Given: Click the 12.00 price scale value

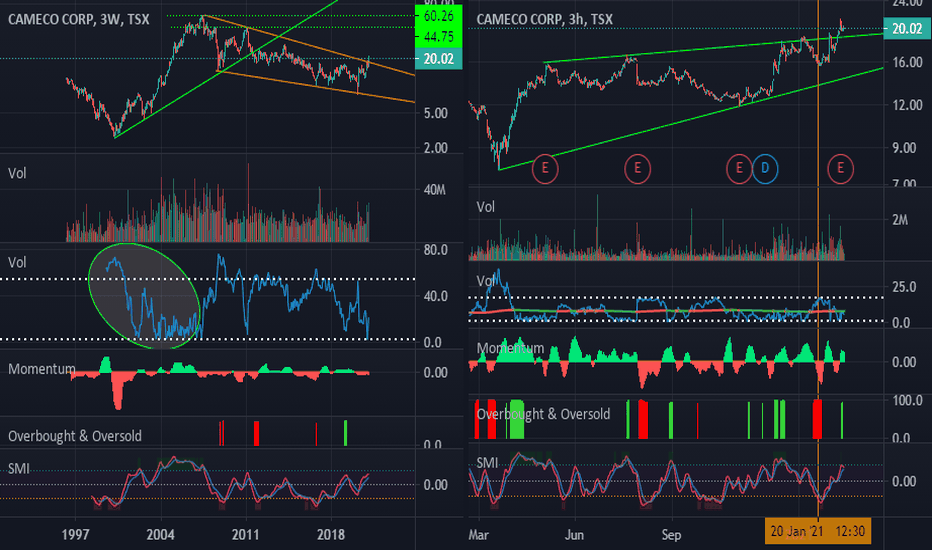Looking at the screenshot, I should 907,105.
